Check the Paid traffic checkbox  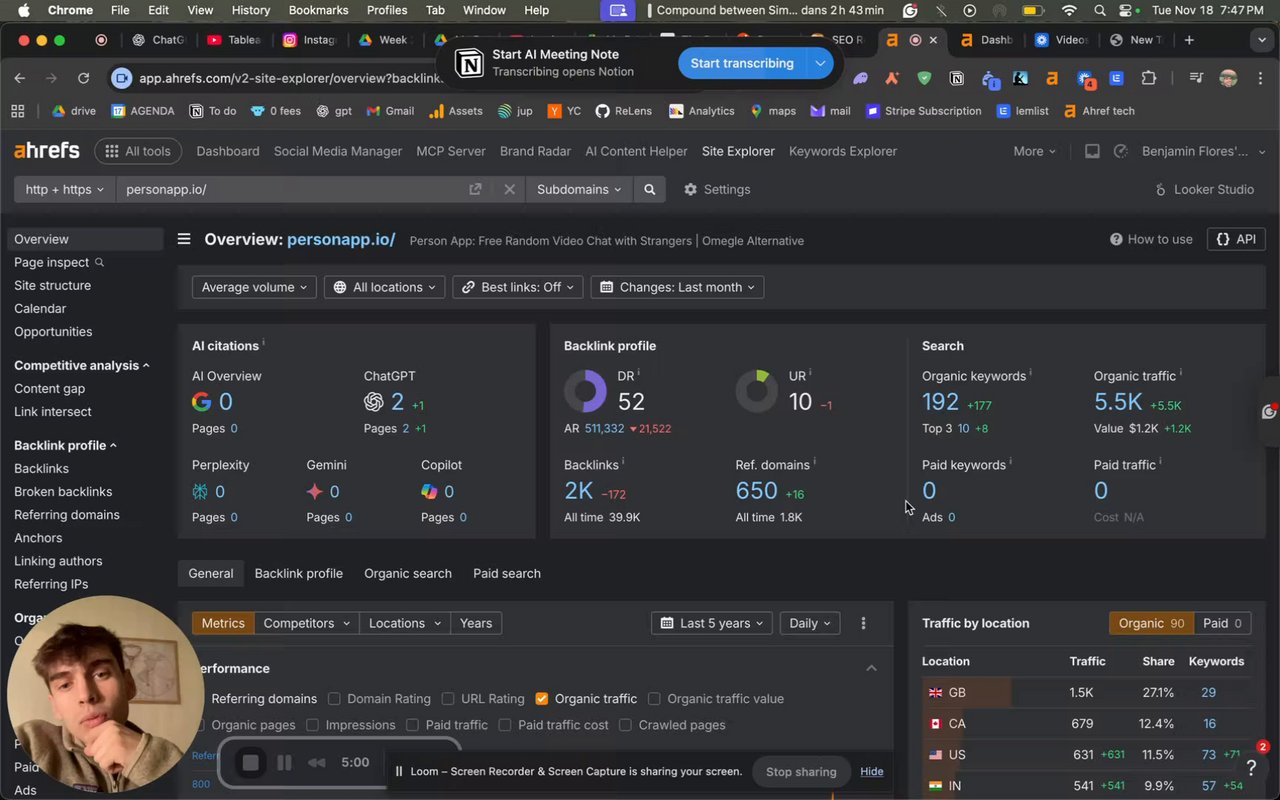pyautogui.click(x=413, y=725)
